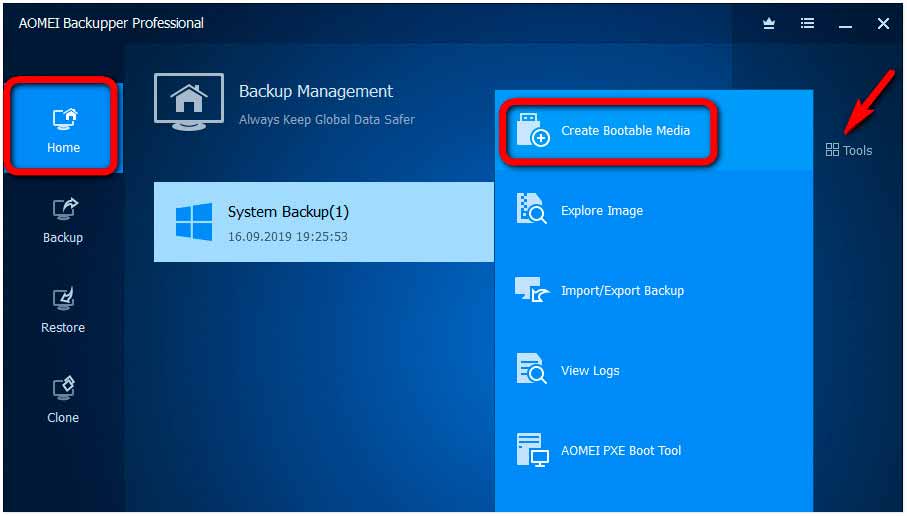Expand the Tools menu
Screen dimensions: 907x516
848,150
